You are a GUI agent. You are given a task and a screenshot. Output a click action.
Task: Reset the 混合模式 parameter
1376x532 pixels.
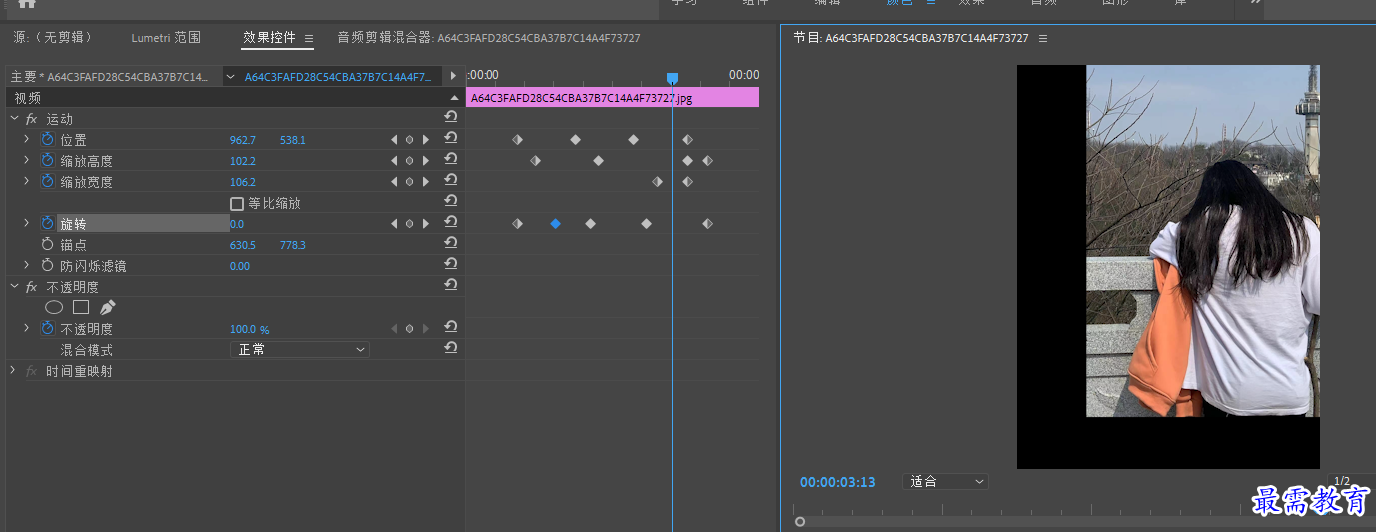coord(451,349)
